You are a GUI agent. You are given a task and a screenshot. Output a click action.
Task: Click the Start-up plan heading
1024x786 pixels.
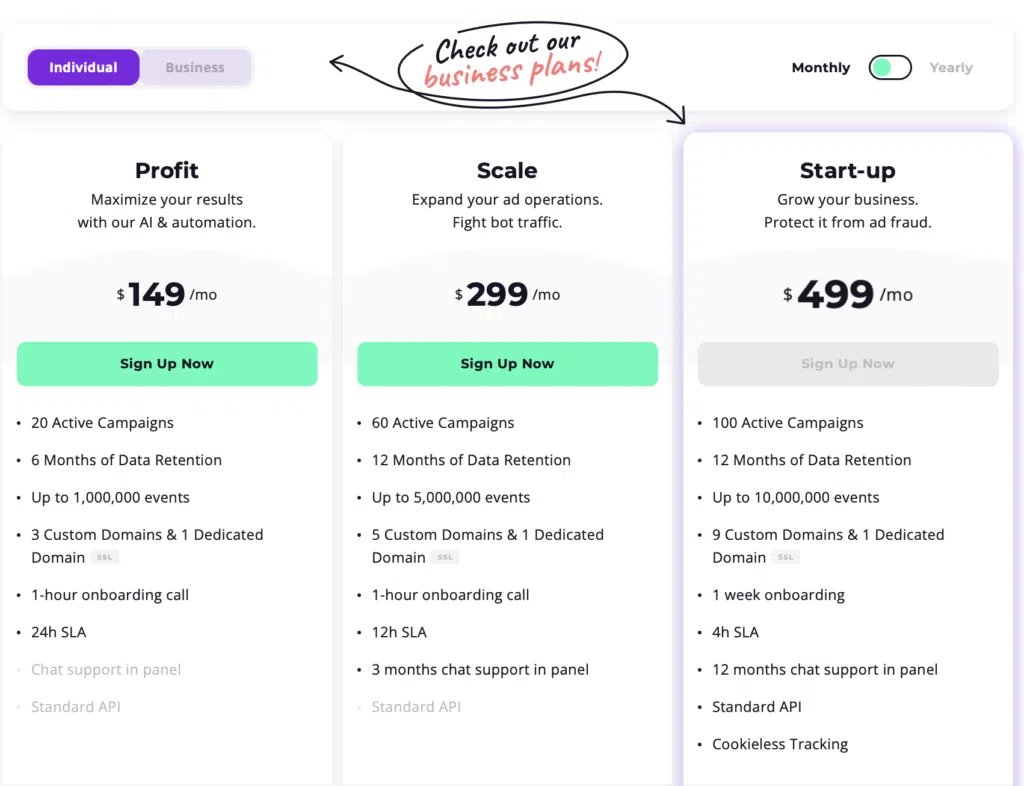(x=848, y=171)
